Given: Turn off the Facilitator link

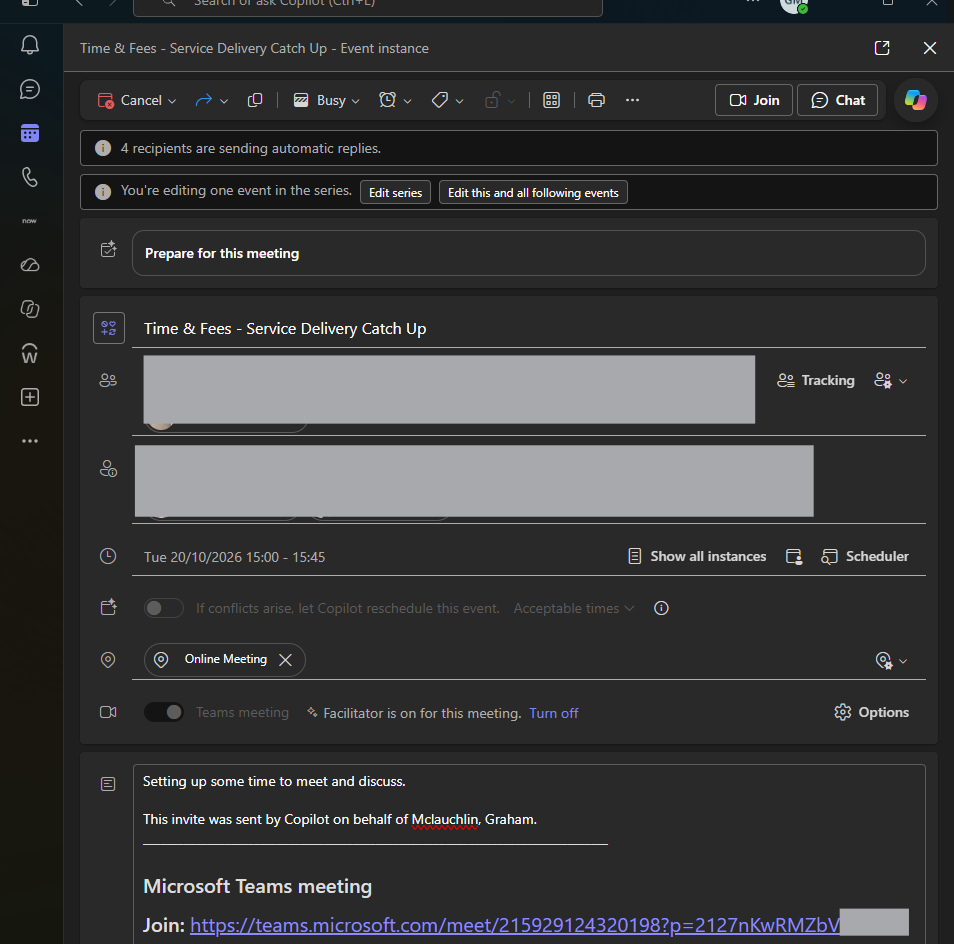Looking at the screenshot, I should tap(554, 713).
